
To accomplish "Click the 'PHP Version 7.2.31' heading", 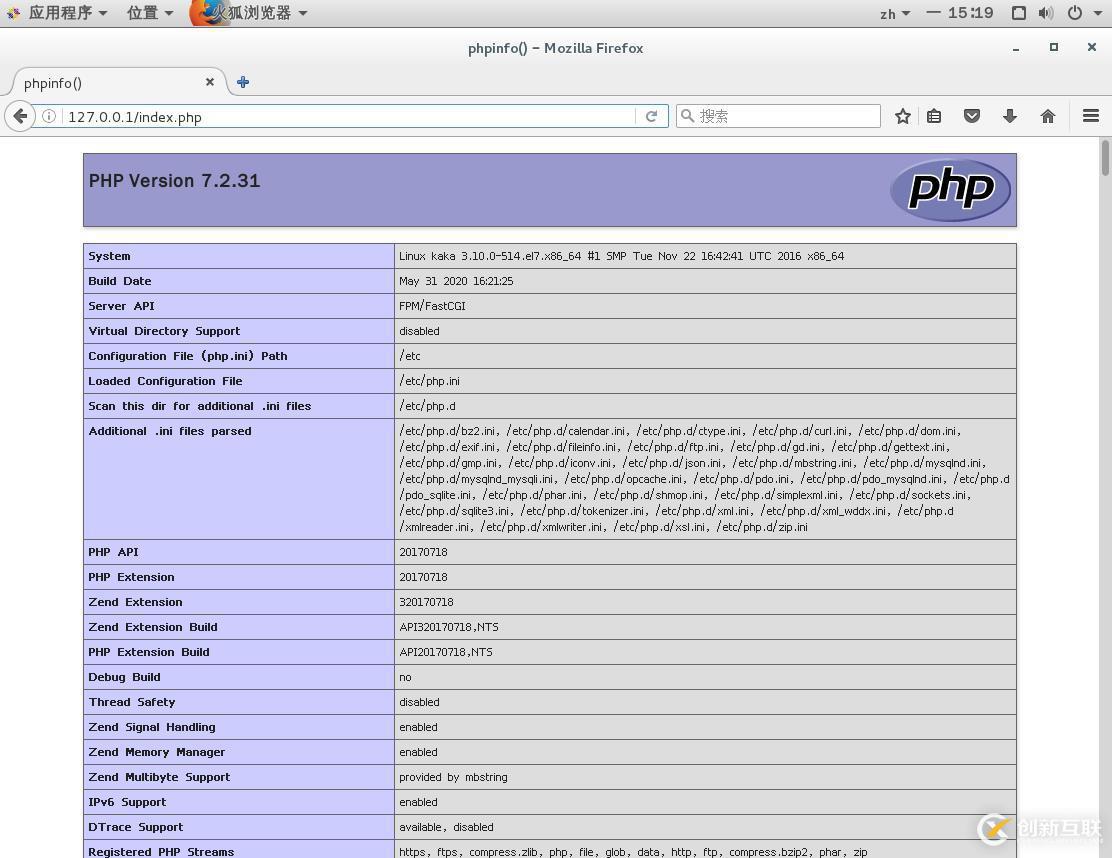I will coord(174,181).
